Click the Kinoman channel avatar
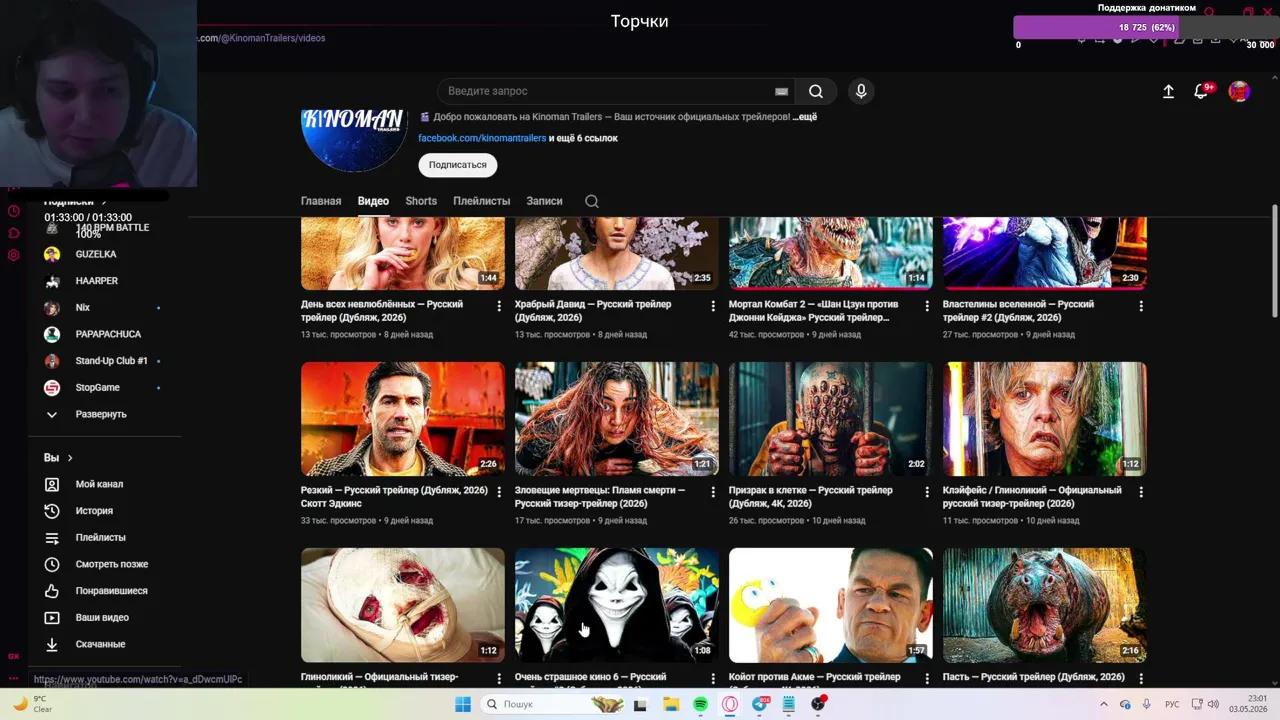Viewport: 1280px width, 720px height. pos(353,141)
